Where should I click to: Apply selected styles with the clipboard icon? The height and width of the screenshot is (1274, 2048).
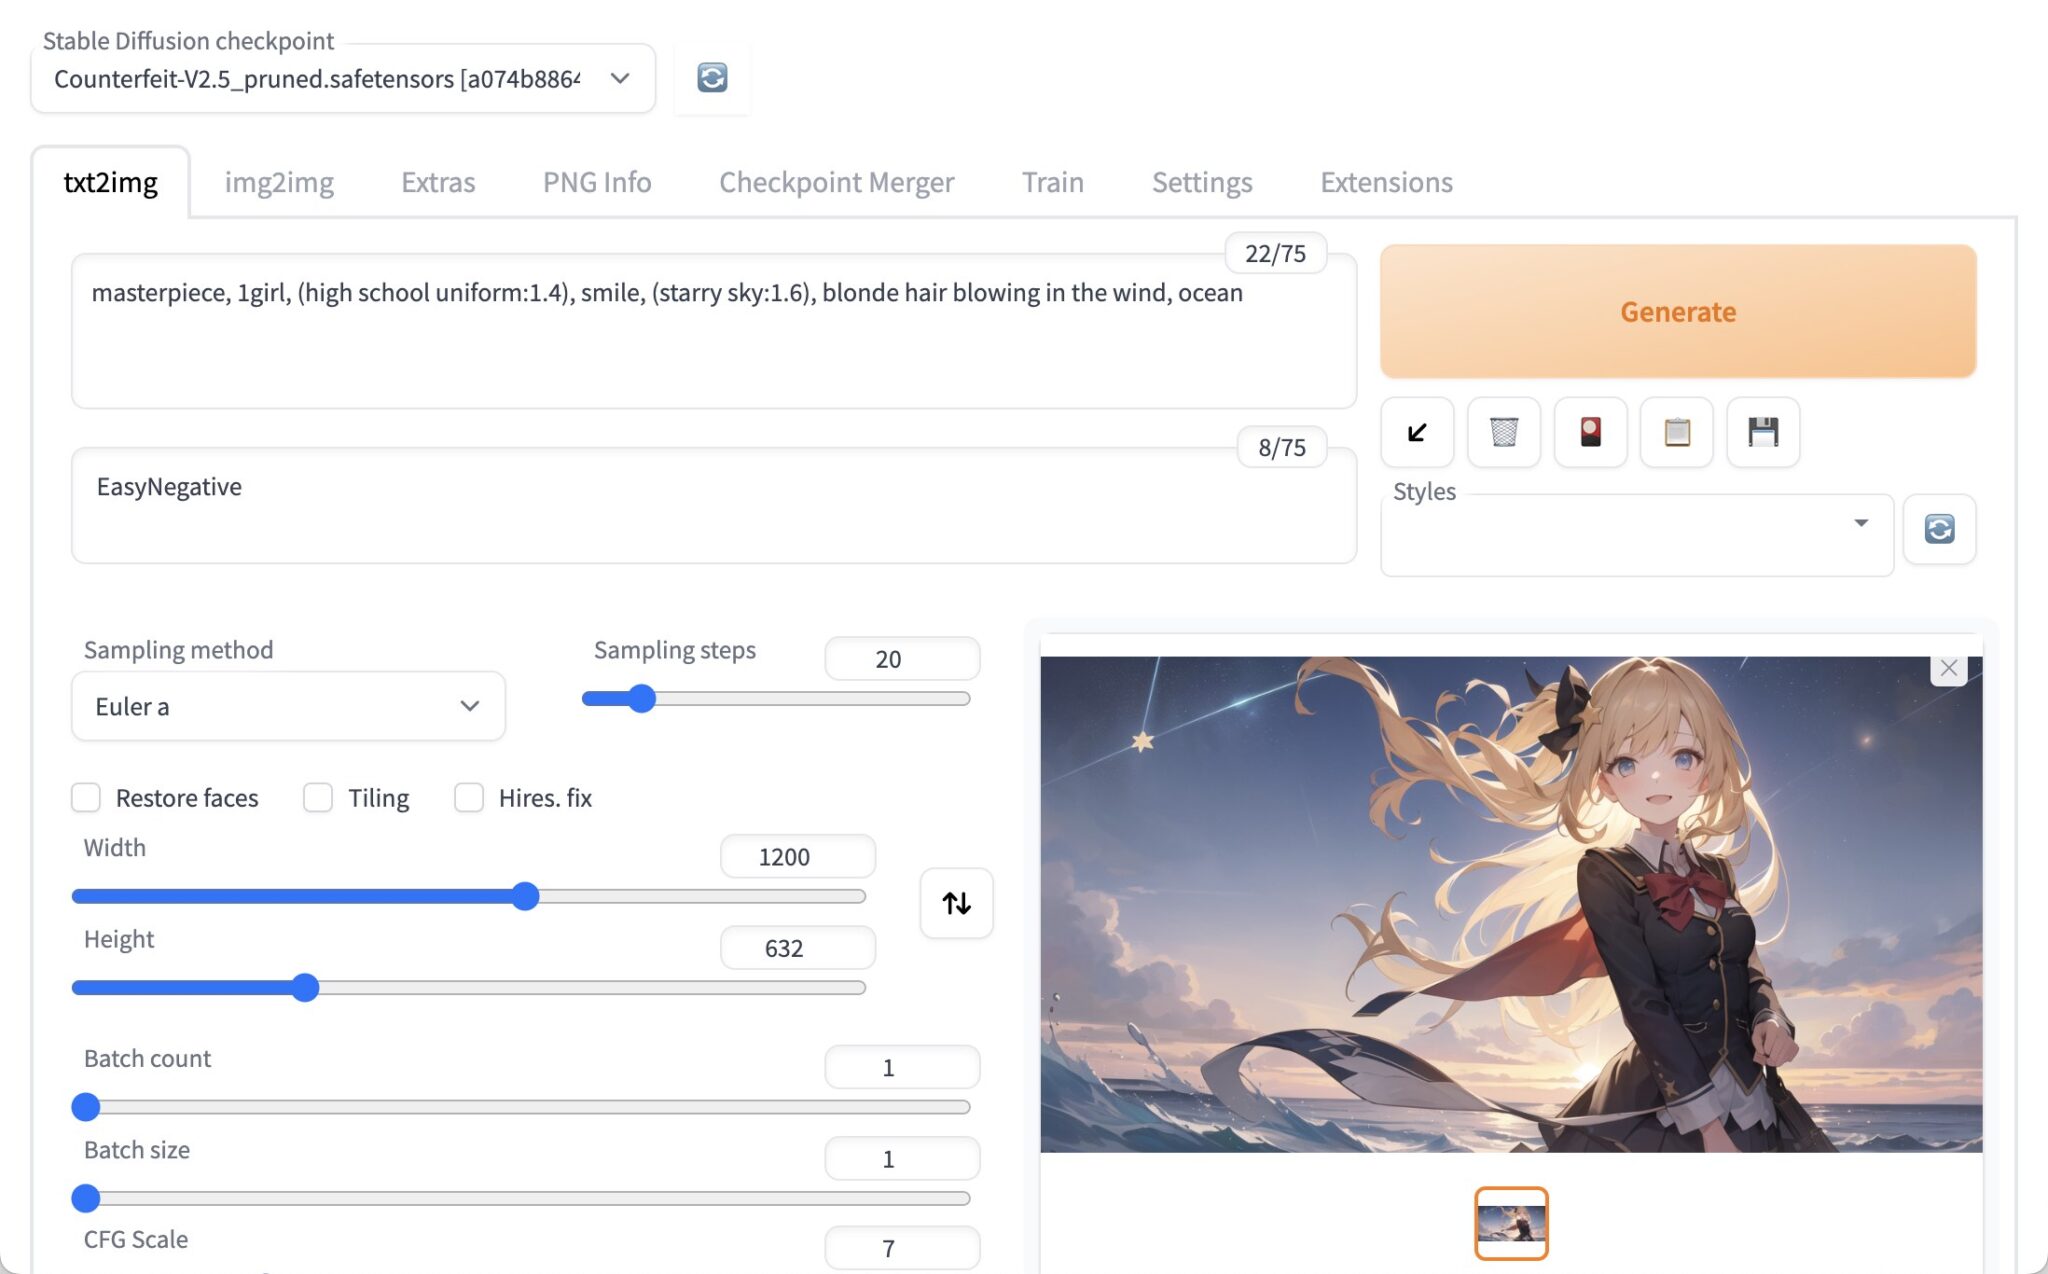pyautogui.click(x=1676, y=432)
